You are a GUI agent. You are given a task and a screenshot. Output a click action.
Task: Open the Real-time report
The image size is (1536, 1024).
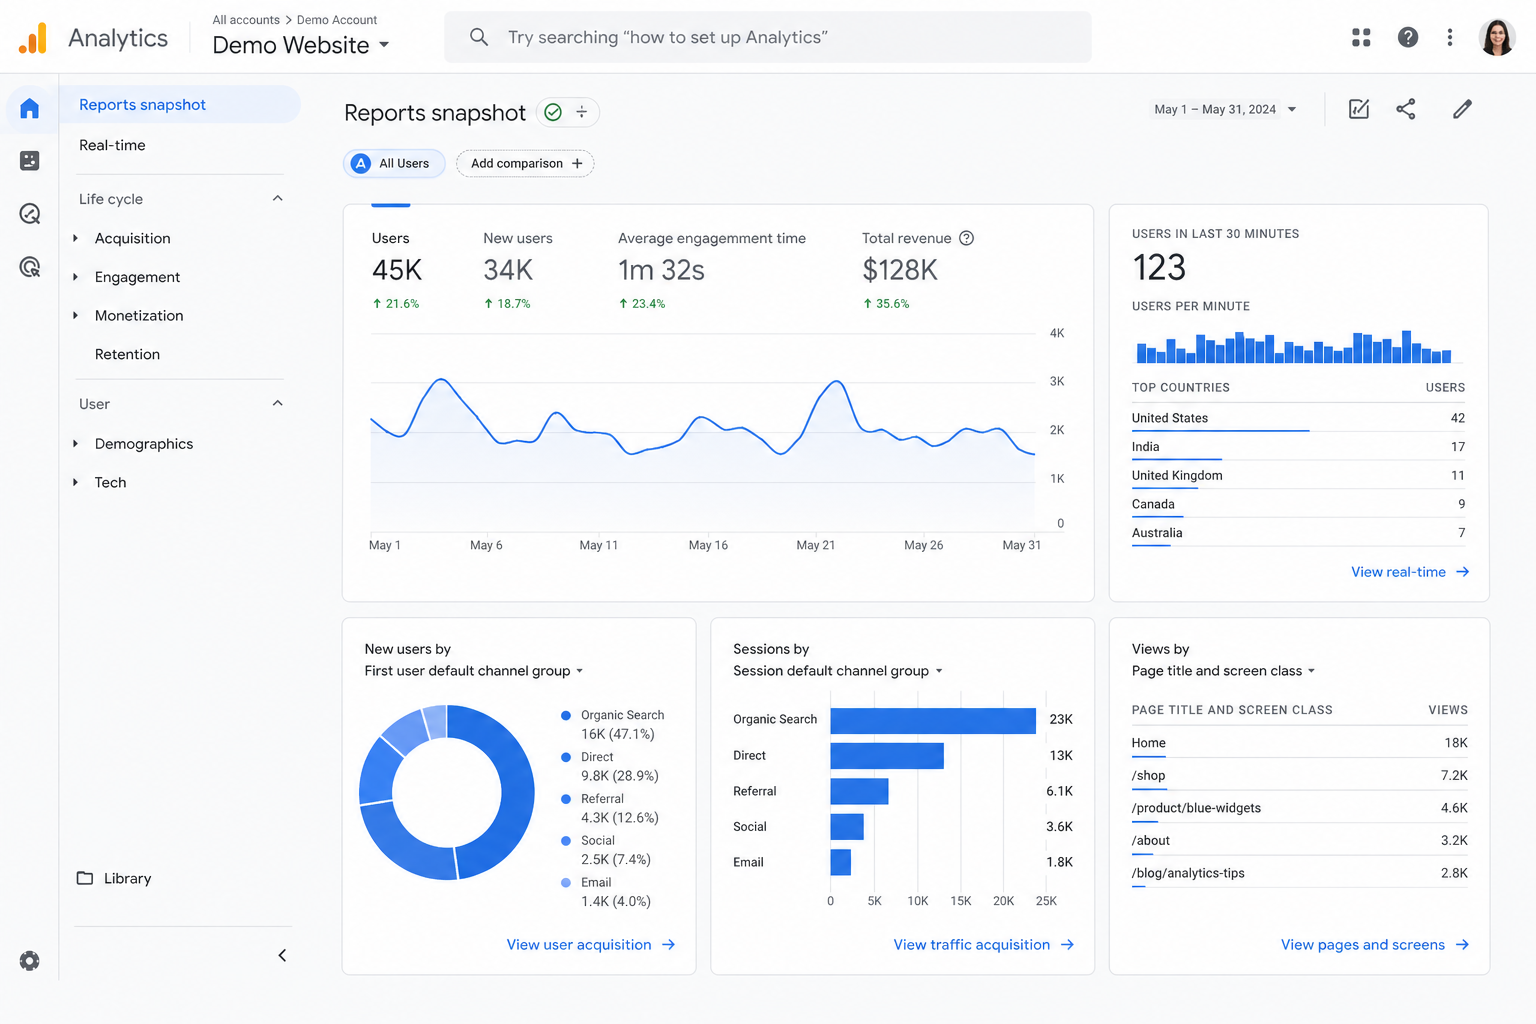click(112, 145)
